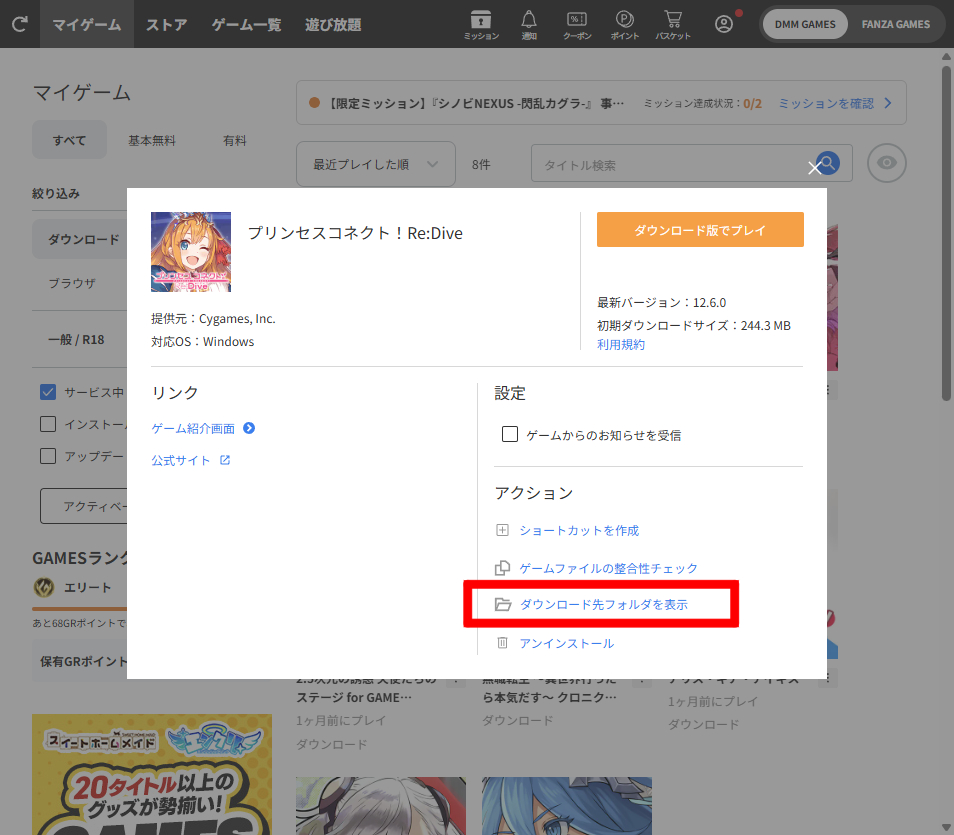
Task: Select ダウンロード in sidebar filter
Action: click(x=80, y=239)
